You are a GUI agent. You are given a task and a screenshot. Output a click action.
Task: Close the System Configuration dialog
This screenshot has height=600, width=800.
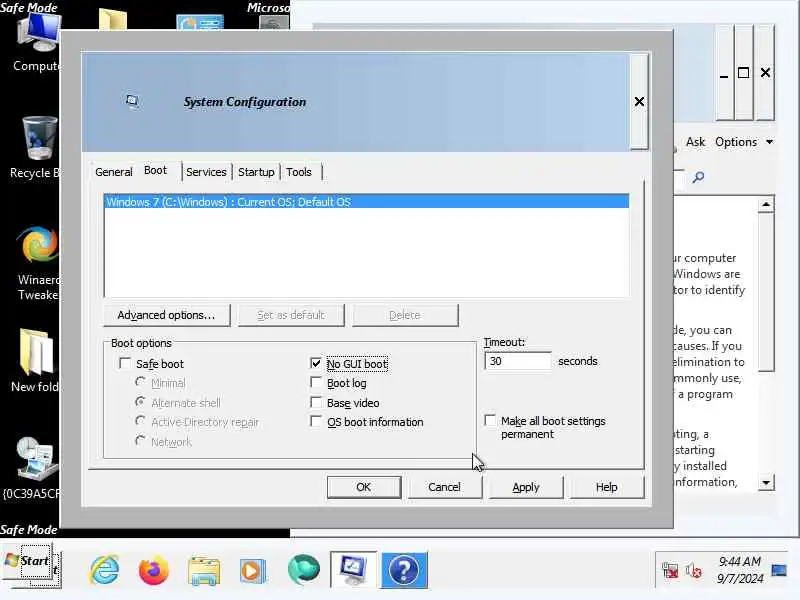click(639, 102)
